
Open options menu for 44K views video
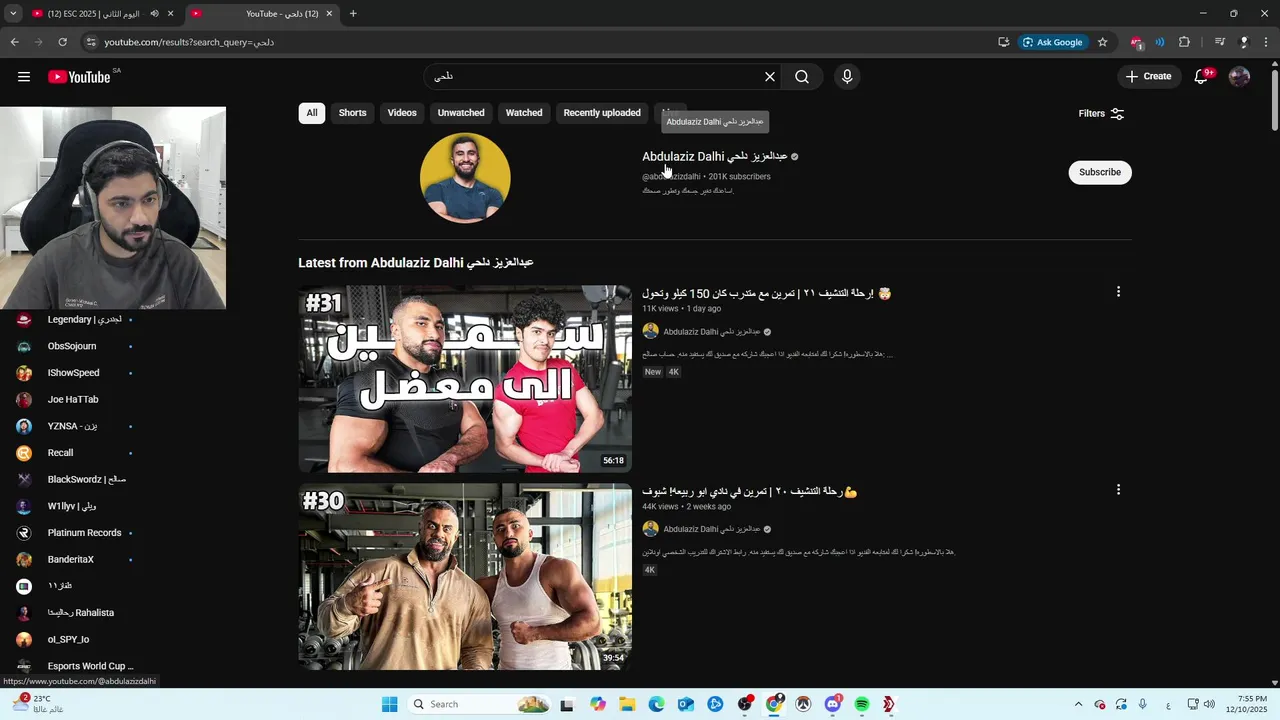[1118, 490]
